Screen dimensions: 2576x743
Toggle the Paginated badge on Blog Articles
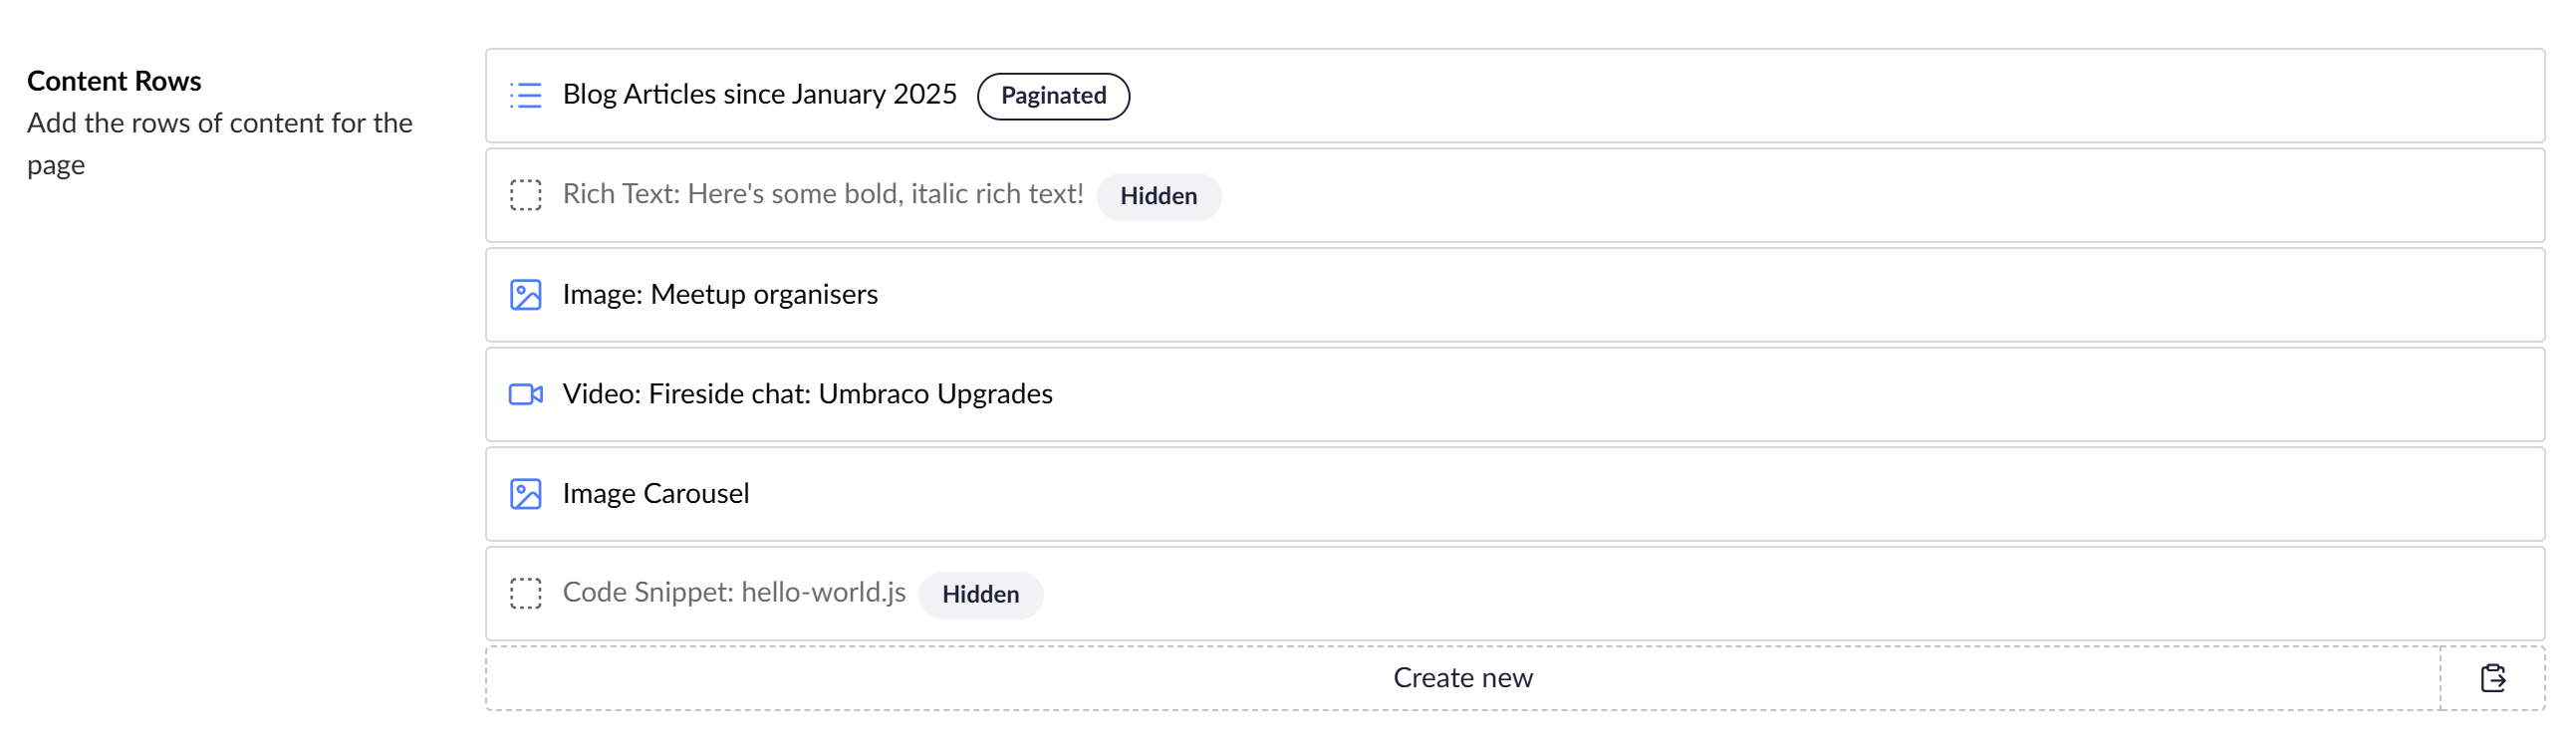click(x=1053, y=95)
